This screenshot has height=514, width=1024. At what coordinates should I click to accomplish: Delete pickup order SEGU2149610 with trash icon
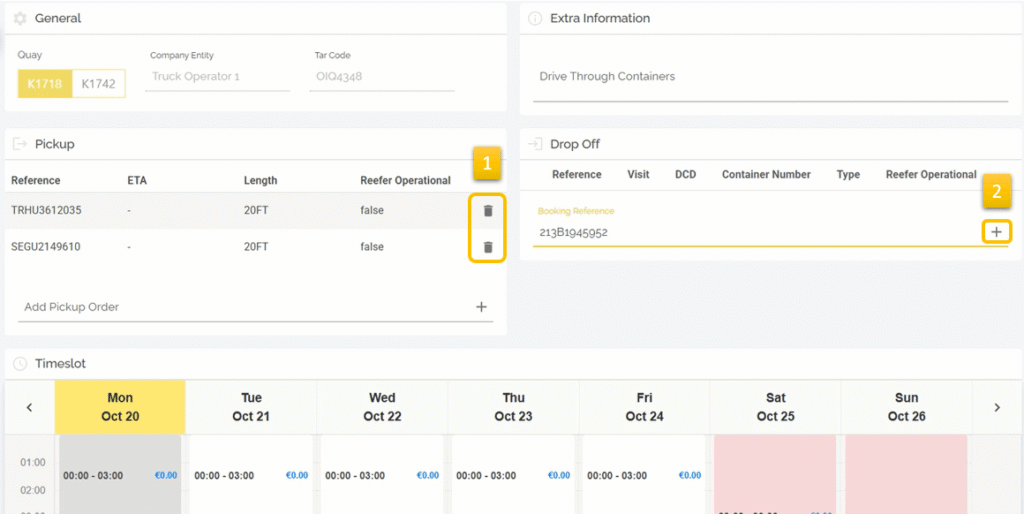488,247
